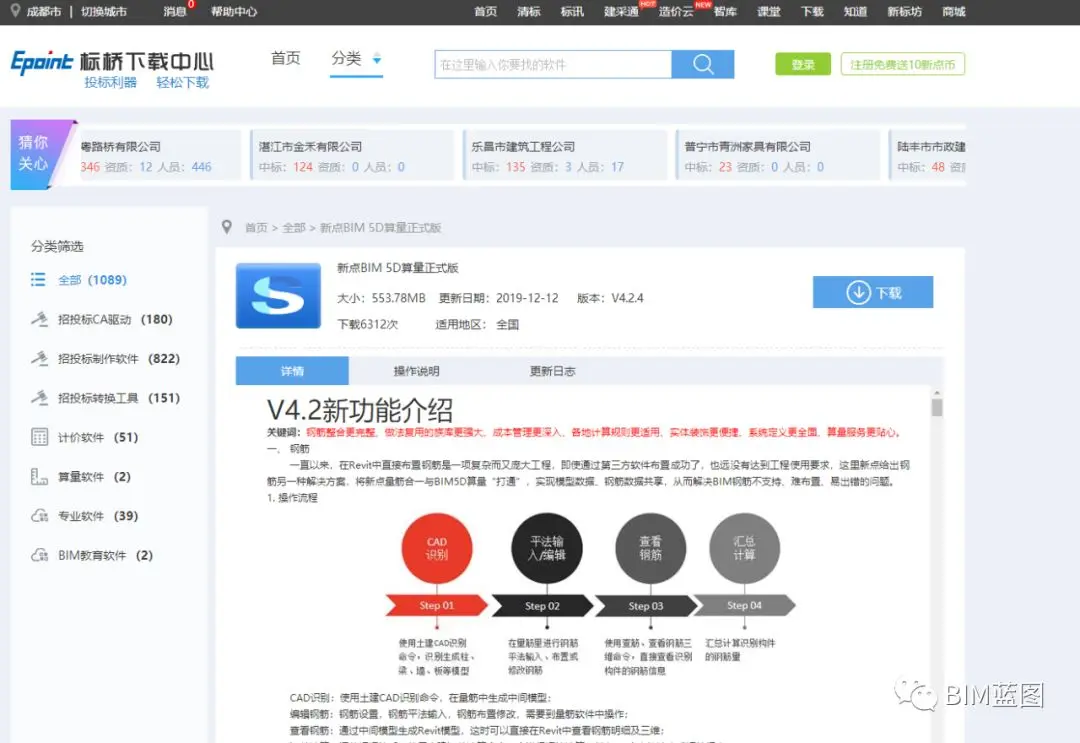Image resolution: width=1080 pixels, height=743 pixels.
Task: Select the 算量软件 (2) category
Action: pyautogui.click(x=94, y=477)
